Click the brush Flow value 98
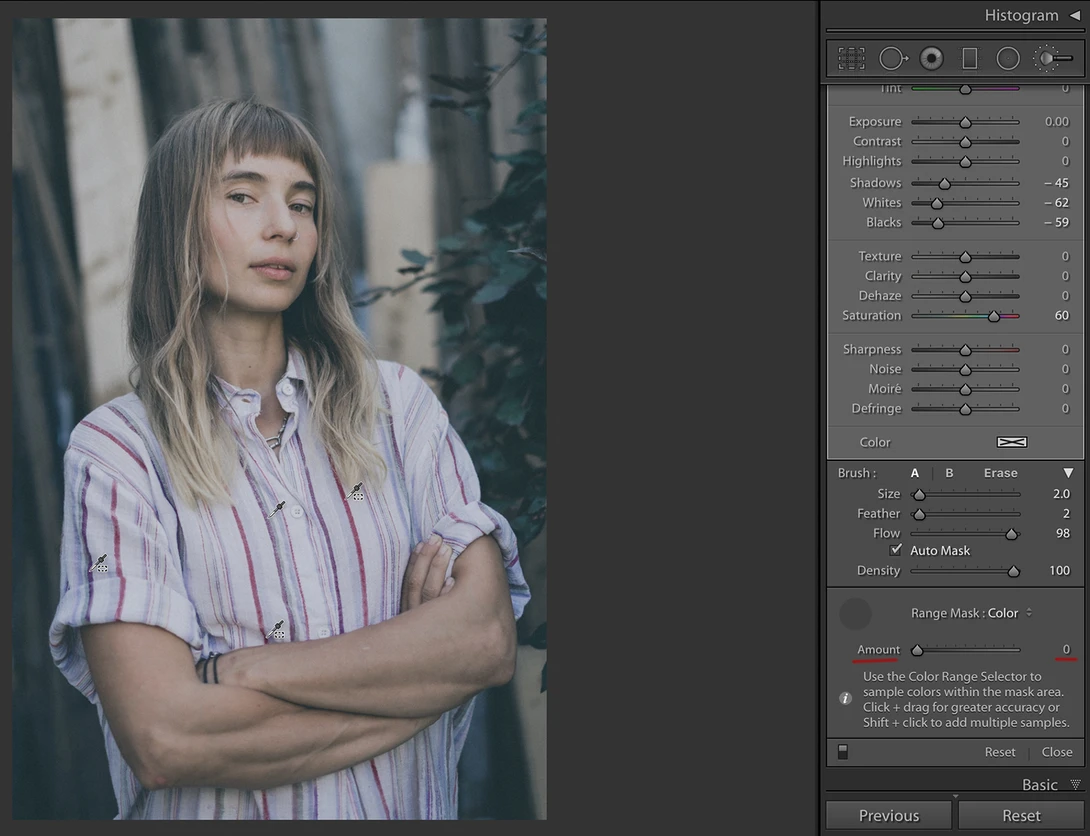 click(1063, 533)
